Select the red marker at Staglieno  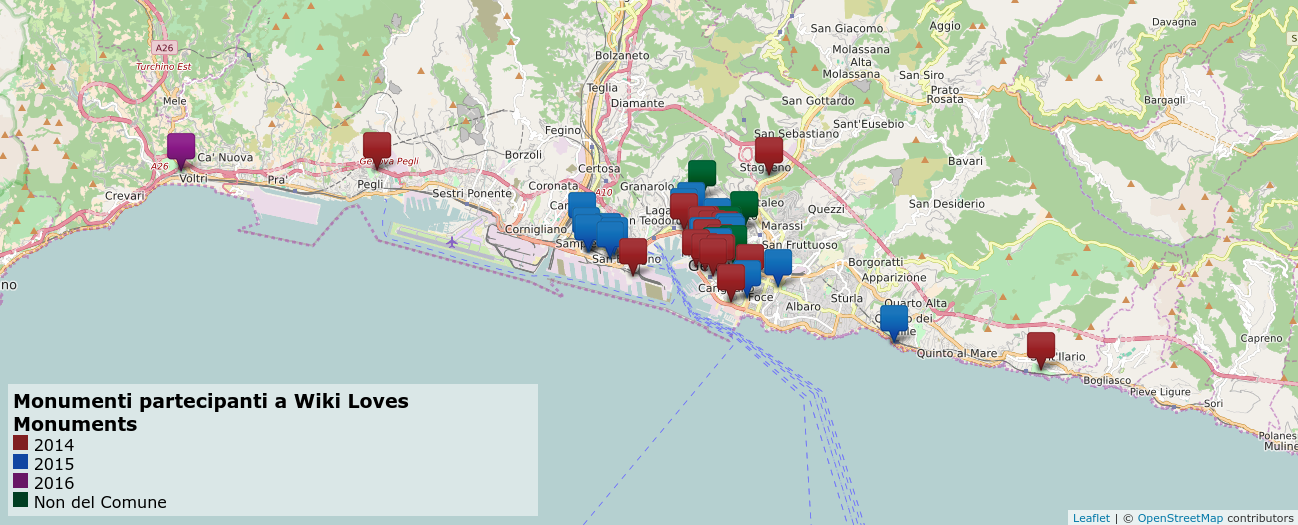point(768,154)
